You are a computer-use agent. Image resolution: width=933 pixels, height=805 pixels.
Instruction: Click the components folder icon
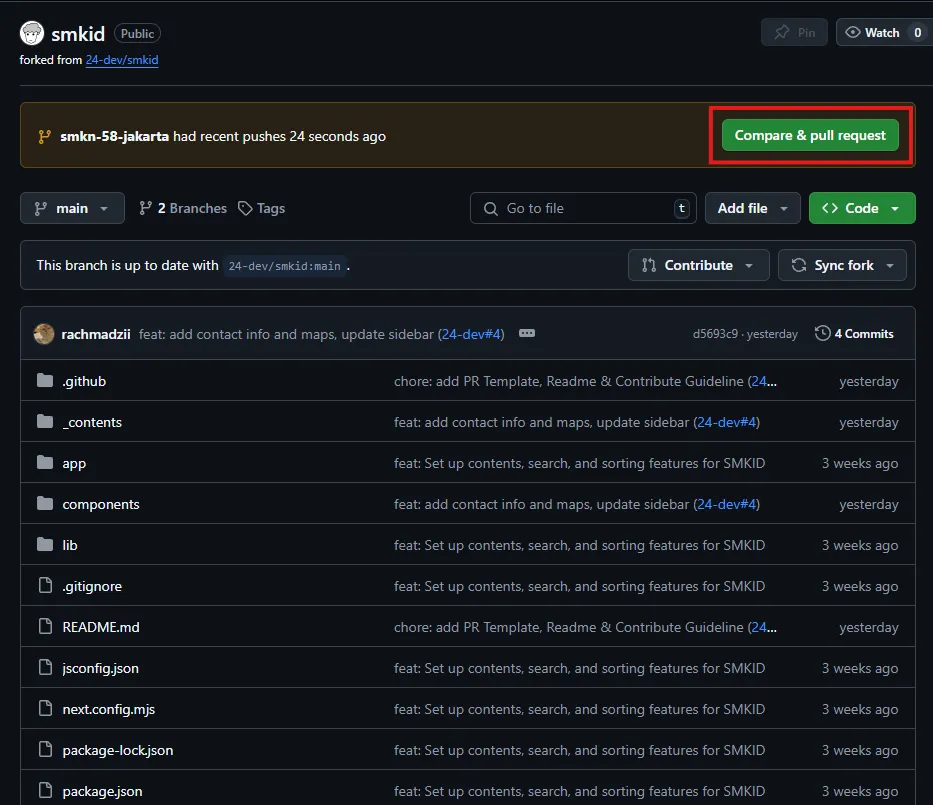point(45,503)
